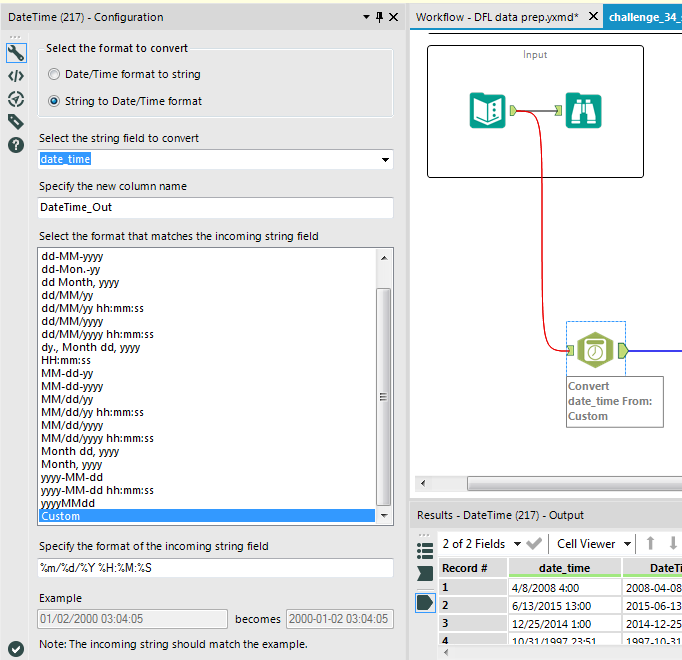682x660 pixels.
Task: Select the Browse binoculars tool on canvas
Action: pos(583,110)
